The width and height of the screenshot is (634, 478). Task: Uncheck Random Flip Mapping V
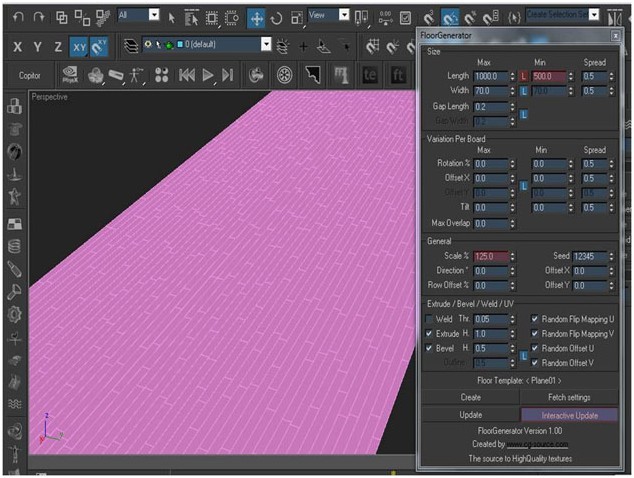[x=535, y=334]
